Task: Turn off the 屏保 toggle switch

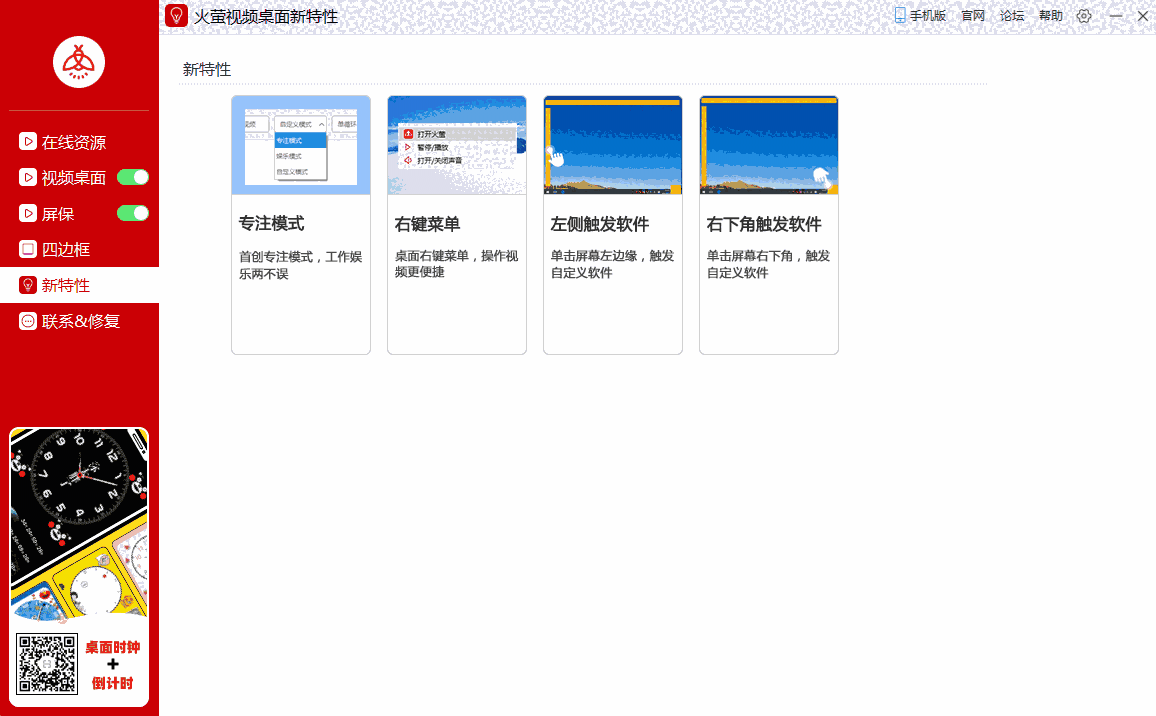Action: click(x=132, y=213)
